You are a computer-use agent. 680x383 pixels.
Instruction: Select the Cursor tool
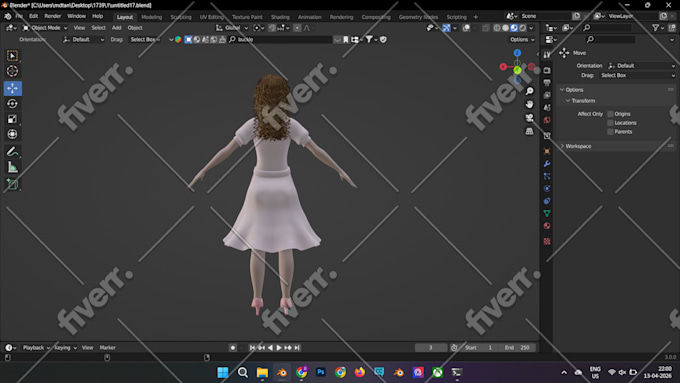click(13, 71)
